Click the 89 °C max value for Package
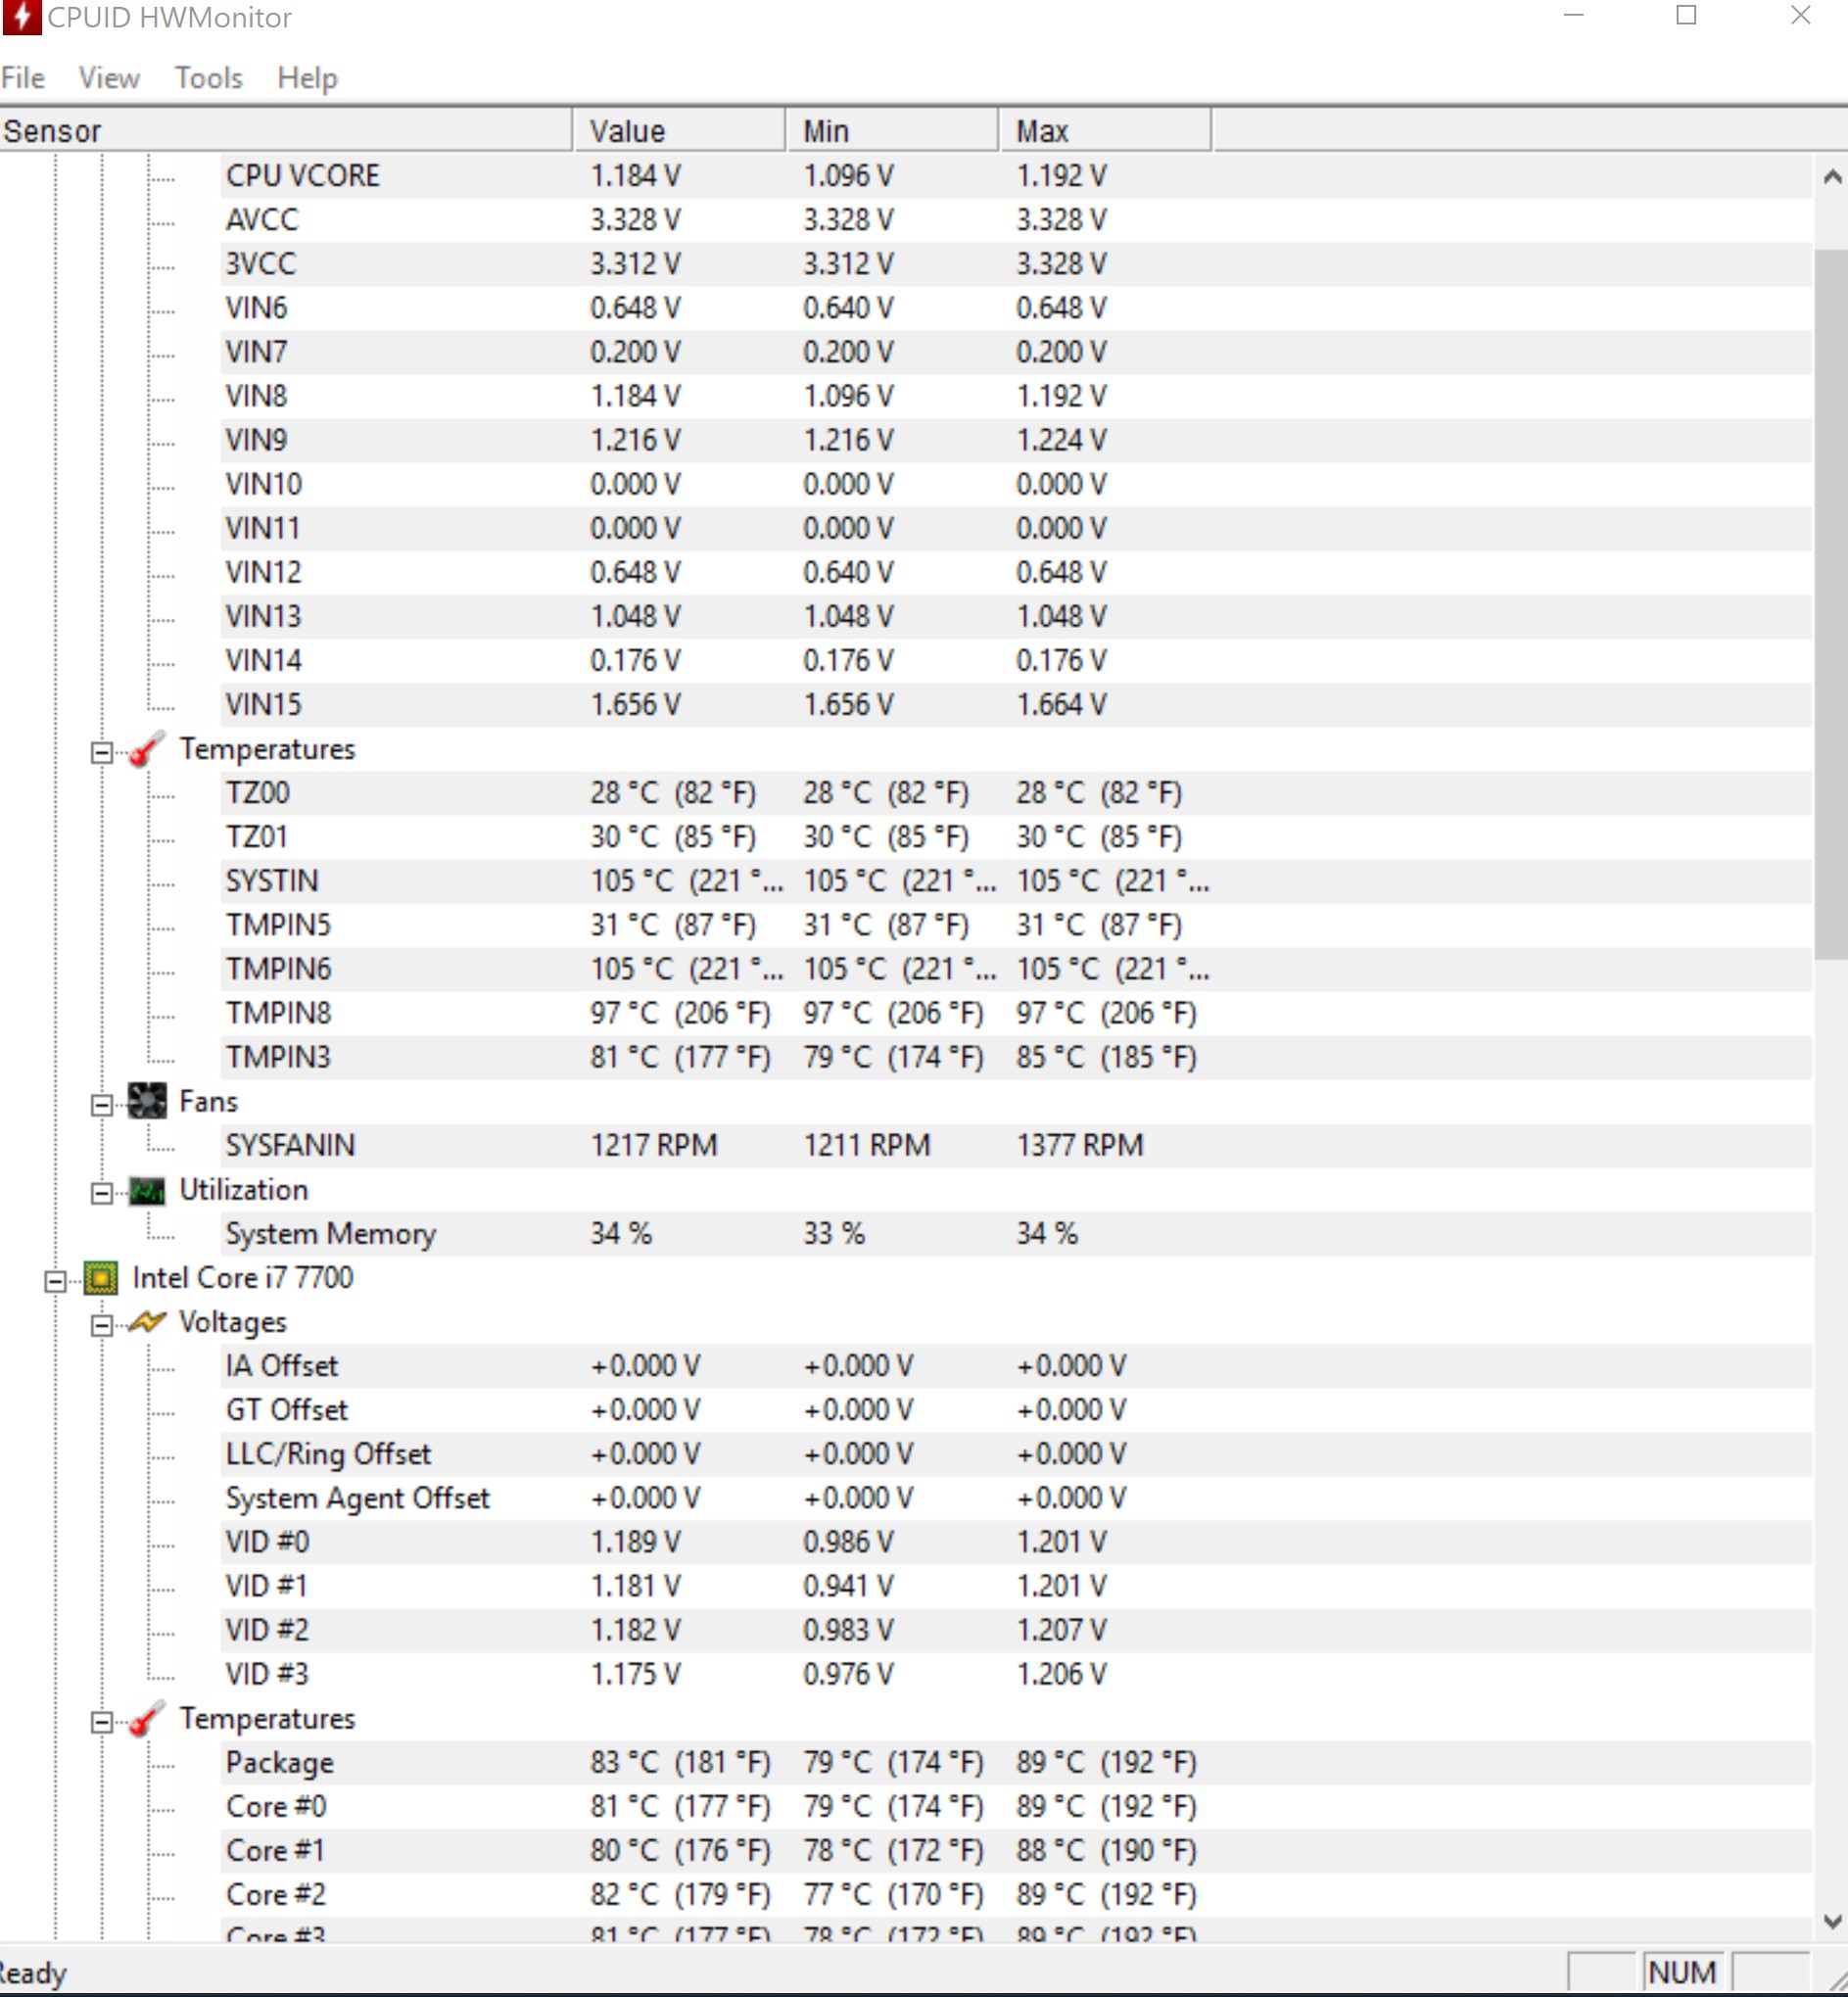 [x=1106, y=1762]
